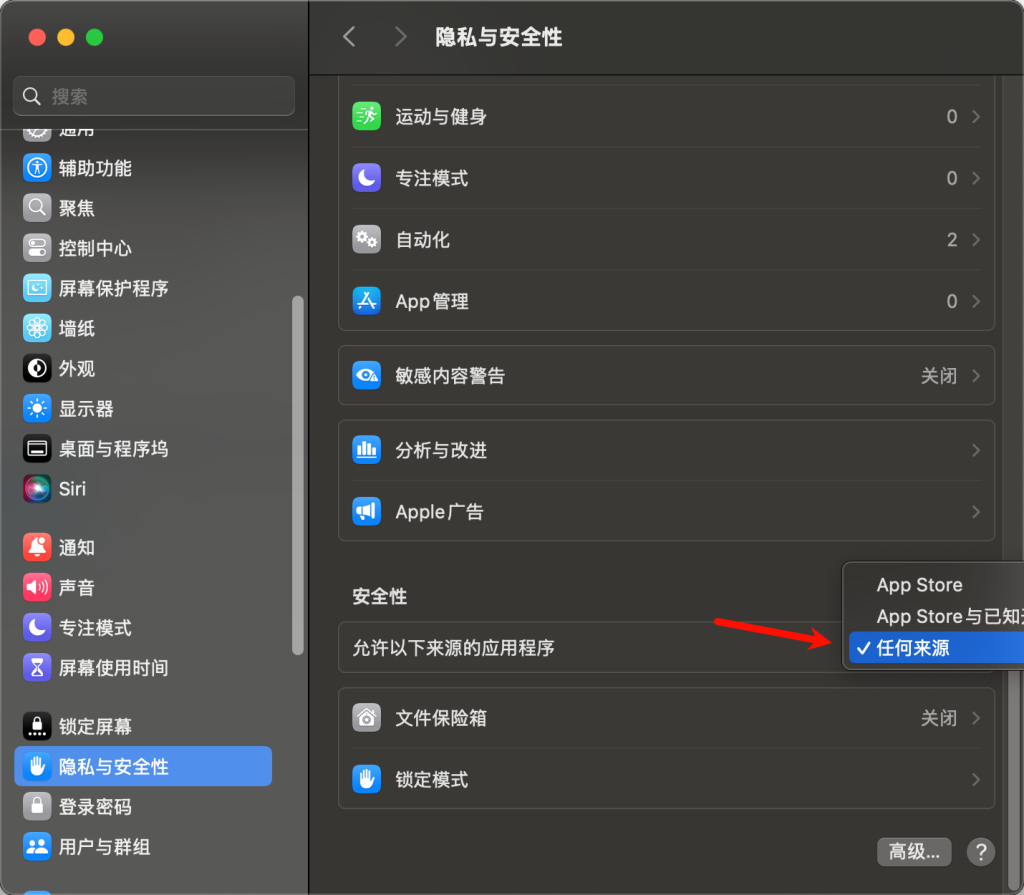
Task: Click the 辅助功能 accessibility icon in sidebar
Action: 37,168
